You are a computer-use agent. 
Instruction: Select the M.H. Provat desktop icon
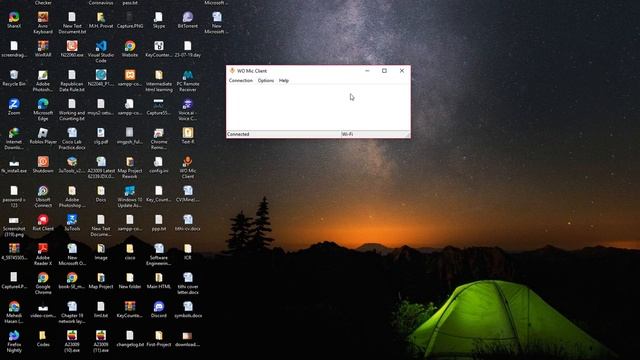pos(101,20)
